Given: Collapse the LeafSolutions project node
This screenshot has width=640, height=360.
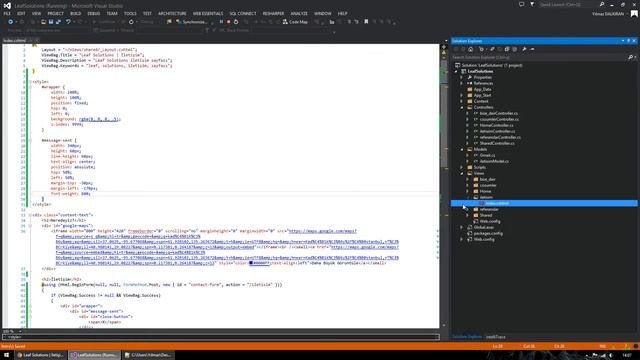Looking at the screenshot, I should (456, 71).
